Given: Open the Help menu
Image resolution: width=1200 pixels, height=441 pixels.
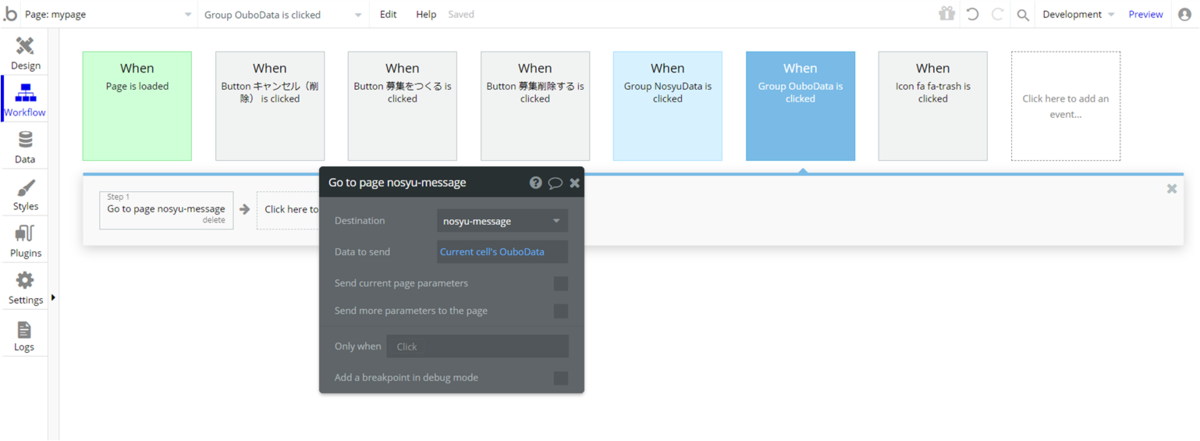Looking at the screenshot, I should click(426, 14).
